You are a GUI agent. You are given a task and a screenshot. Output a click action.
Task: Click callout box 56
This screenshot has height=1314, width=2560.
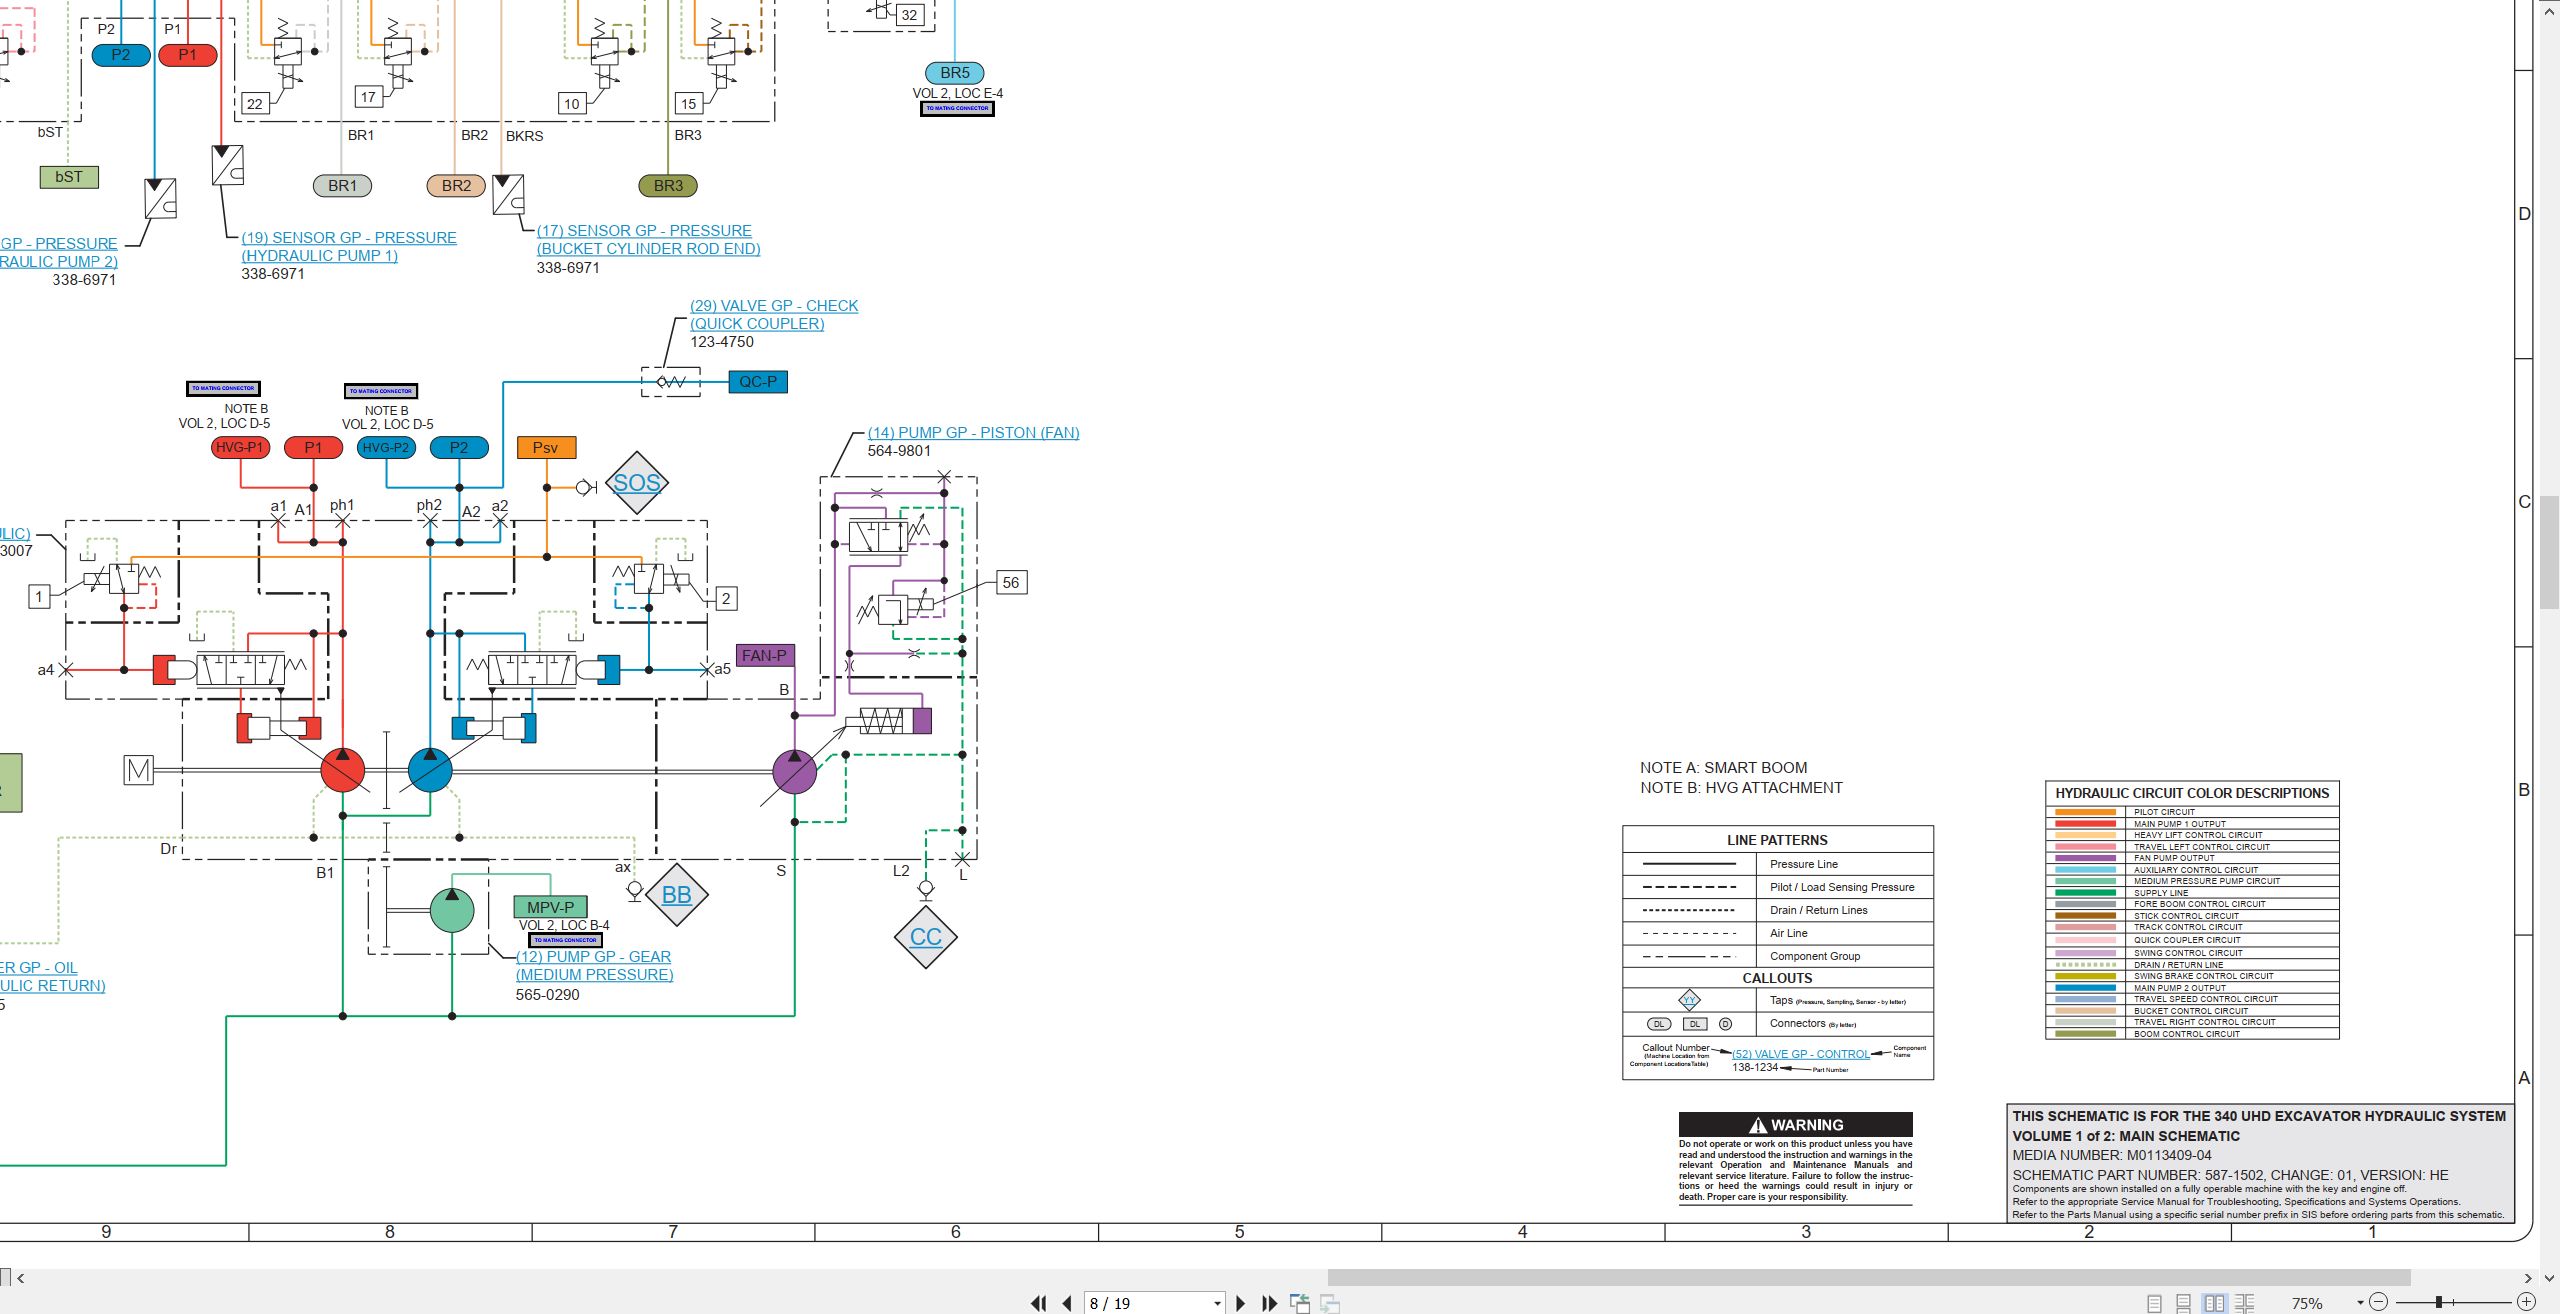pos(1011,583)
